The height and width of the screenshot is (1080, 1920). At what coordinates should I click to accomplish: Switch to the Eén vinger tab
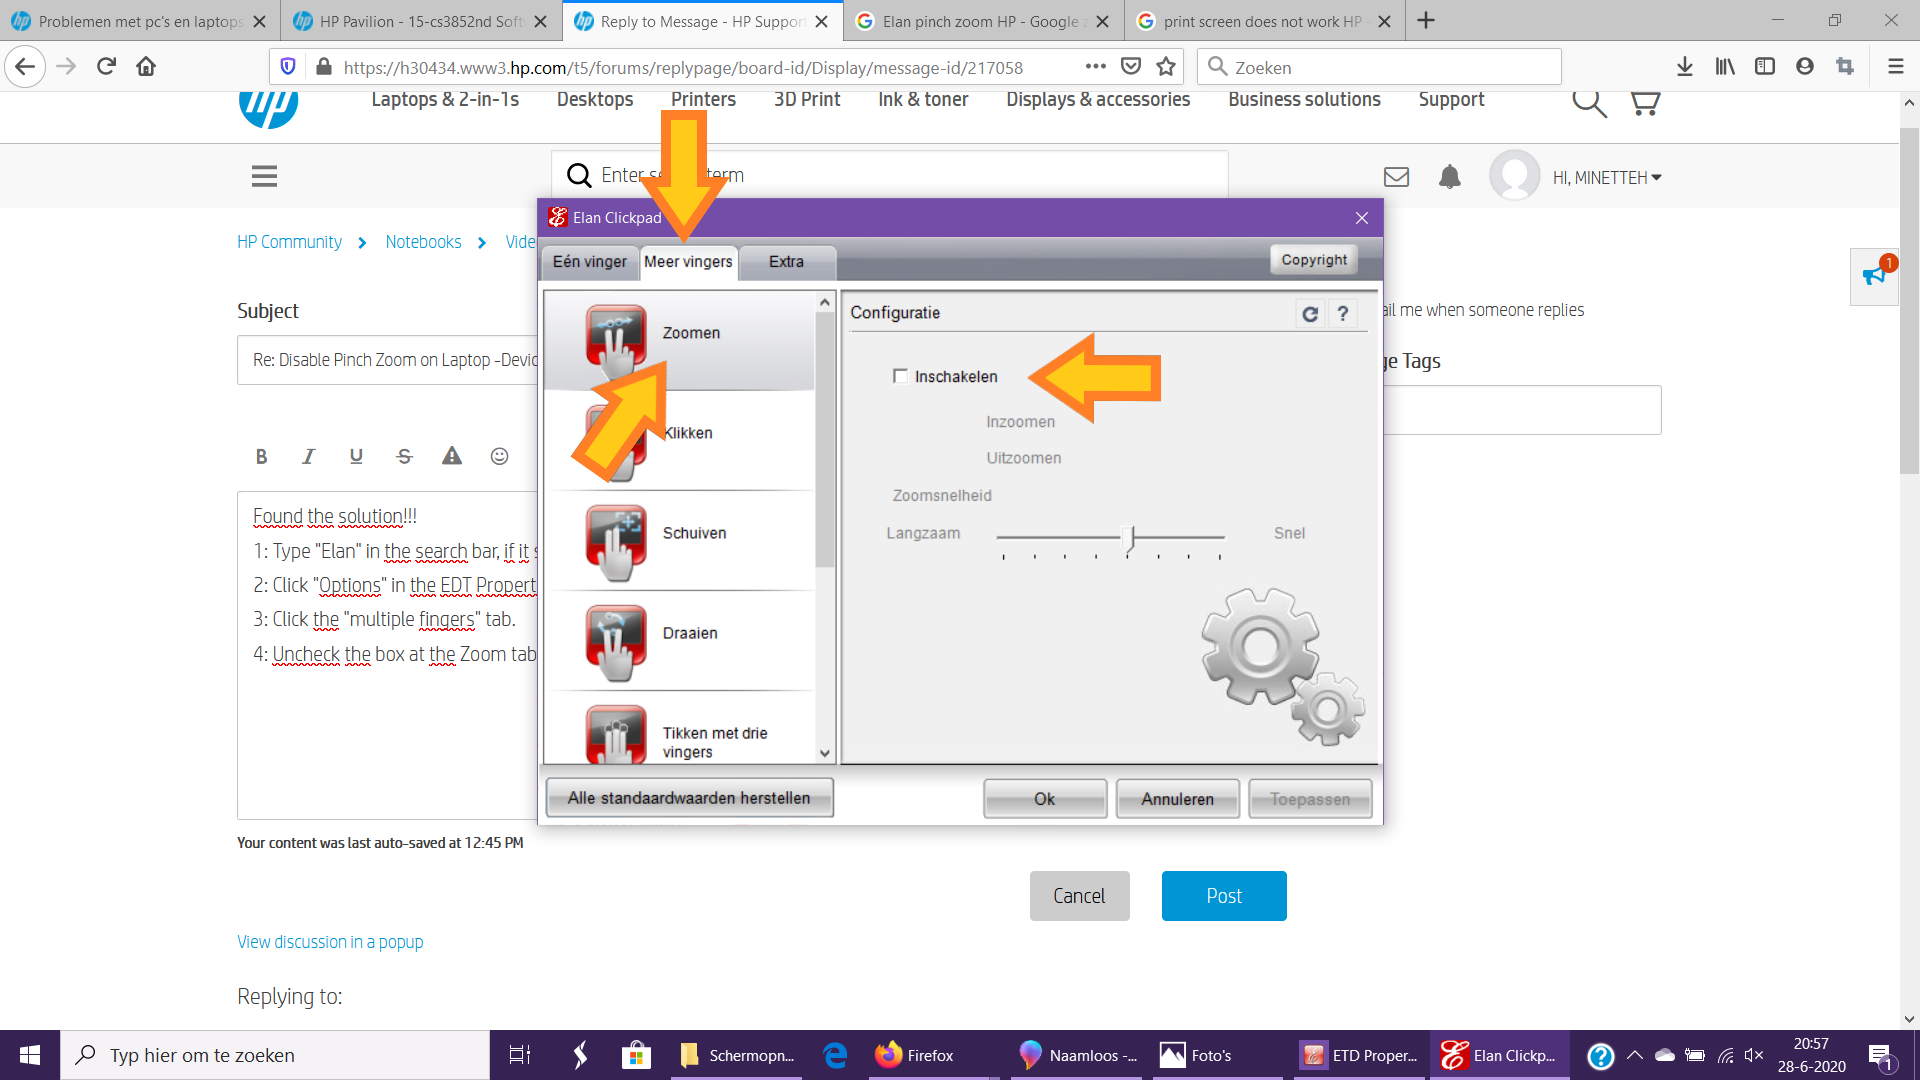tap(589, 262)
